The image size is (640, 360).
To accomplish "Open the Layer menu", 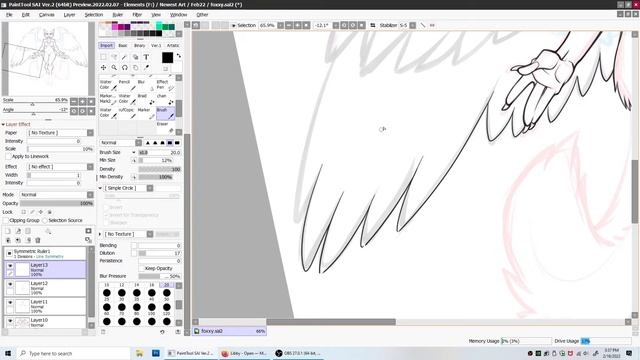I will [69, 15].
